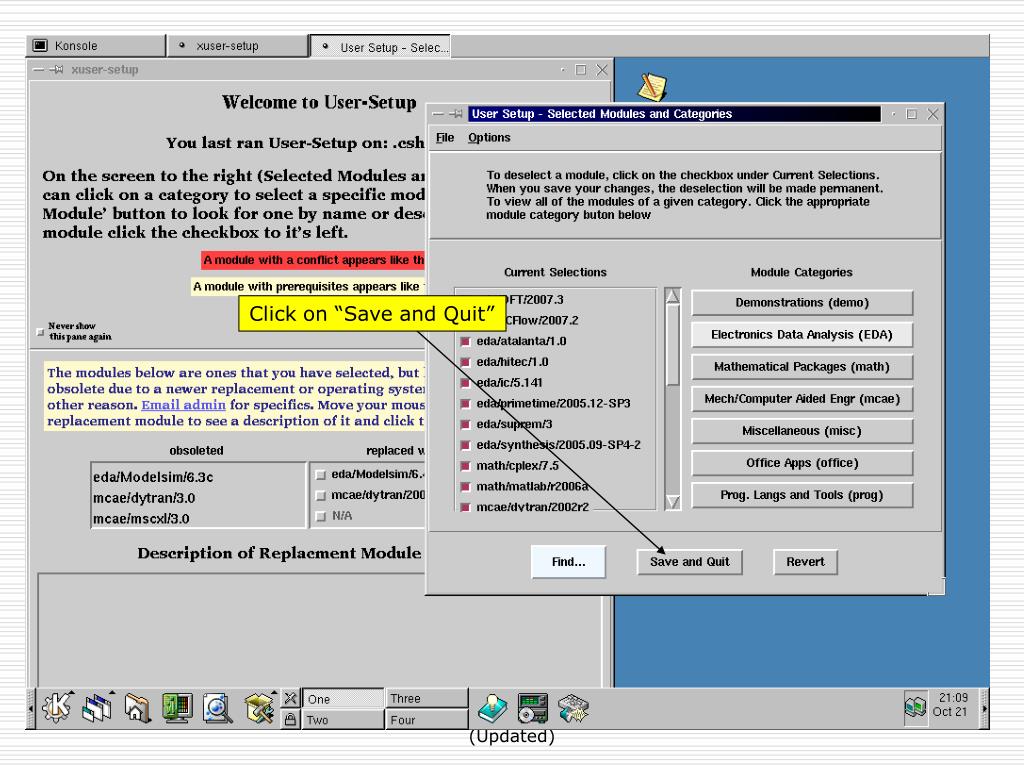Click the 21:09 Oct 21 clock
The image size is (1024, 768).
[950, 705]
